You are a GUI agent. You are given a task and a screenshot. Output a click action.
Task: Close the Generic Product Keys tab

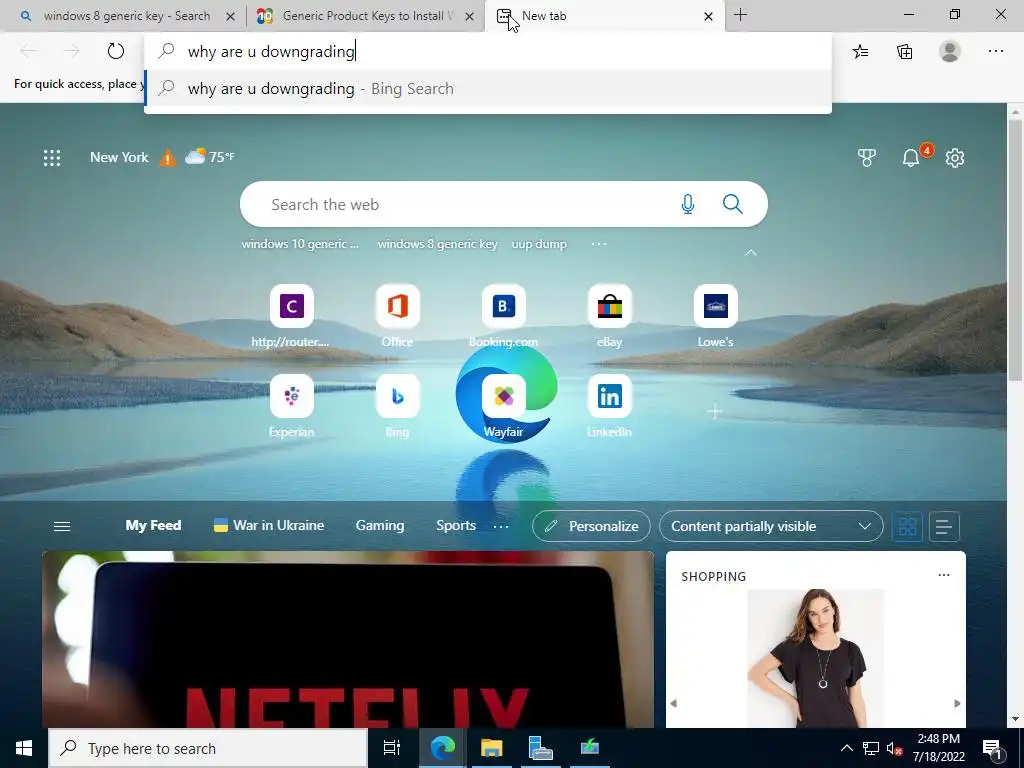tap(469, 16)
